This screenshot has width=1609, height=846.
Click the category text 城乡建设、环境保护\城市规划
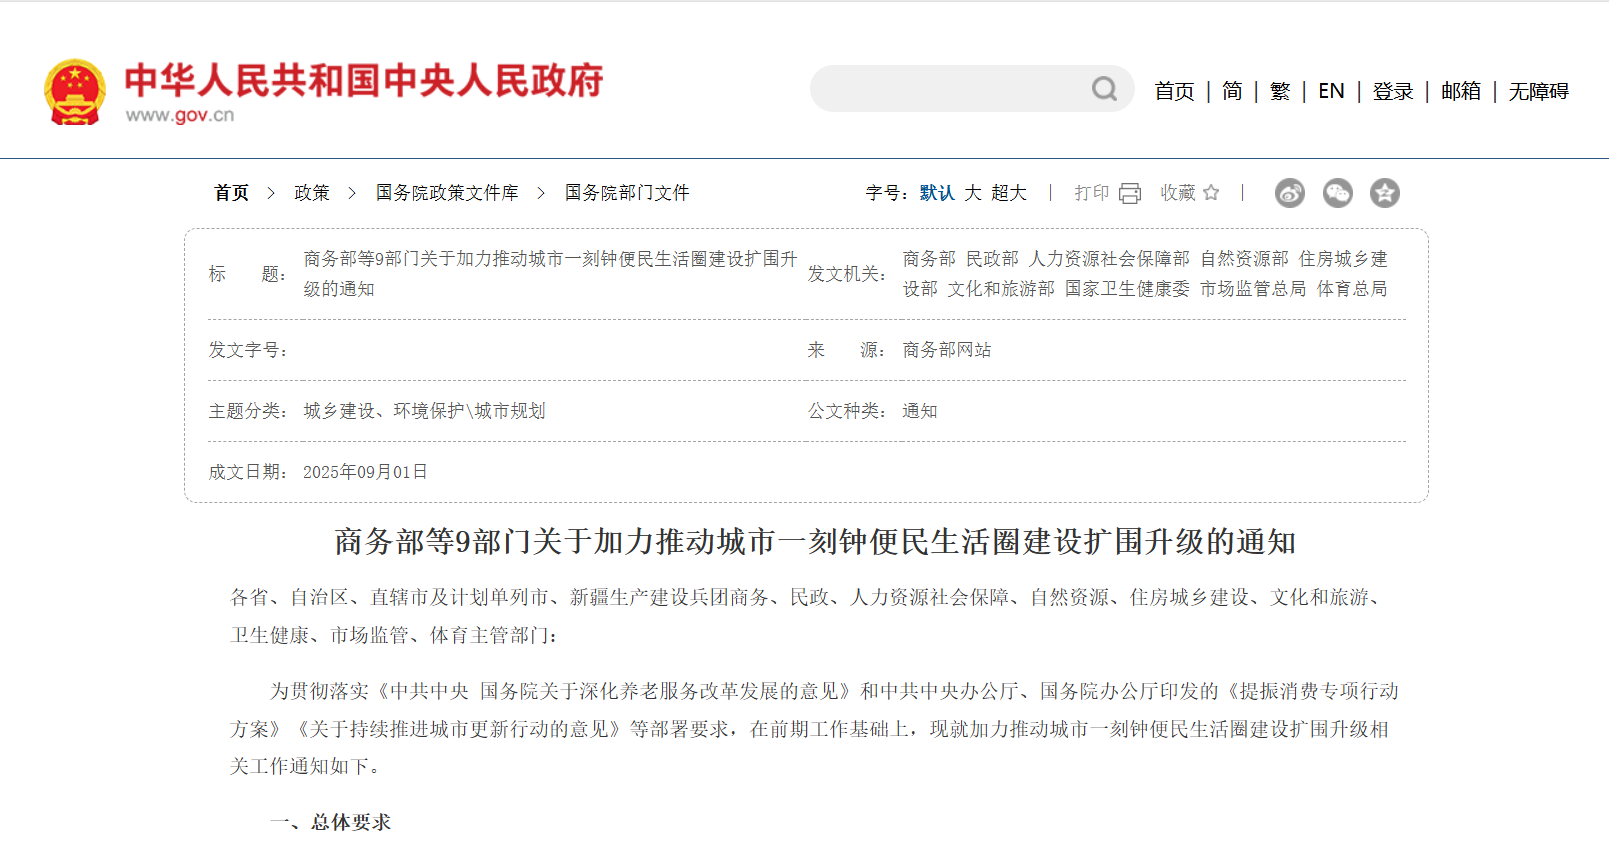click(424, 411)
